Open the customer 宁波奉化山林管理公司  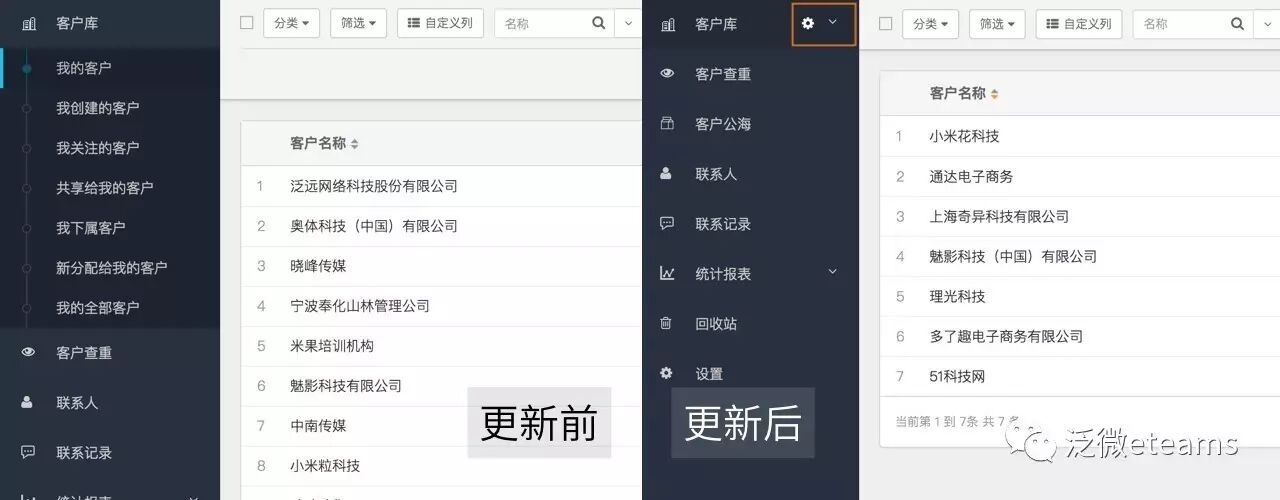[x=360, y=306]
